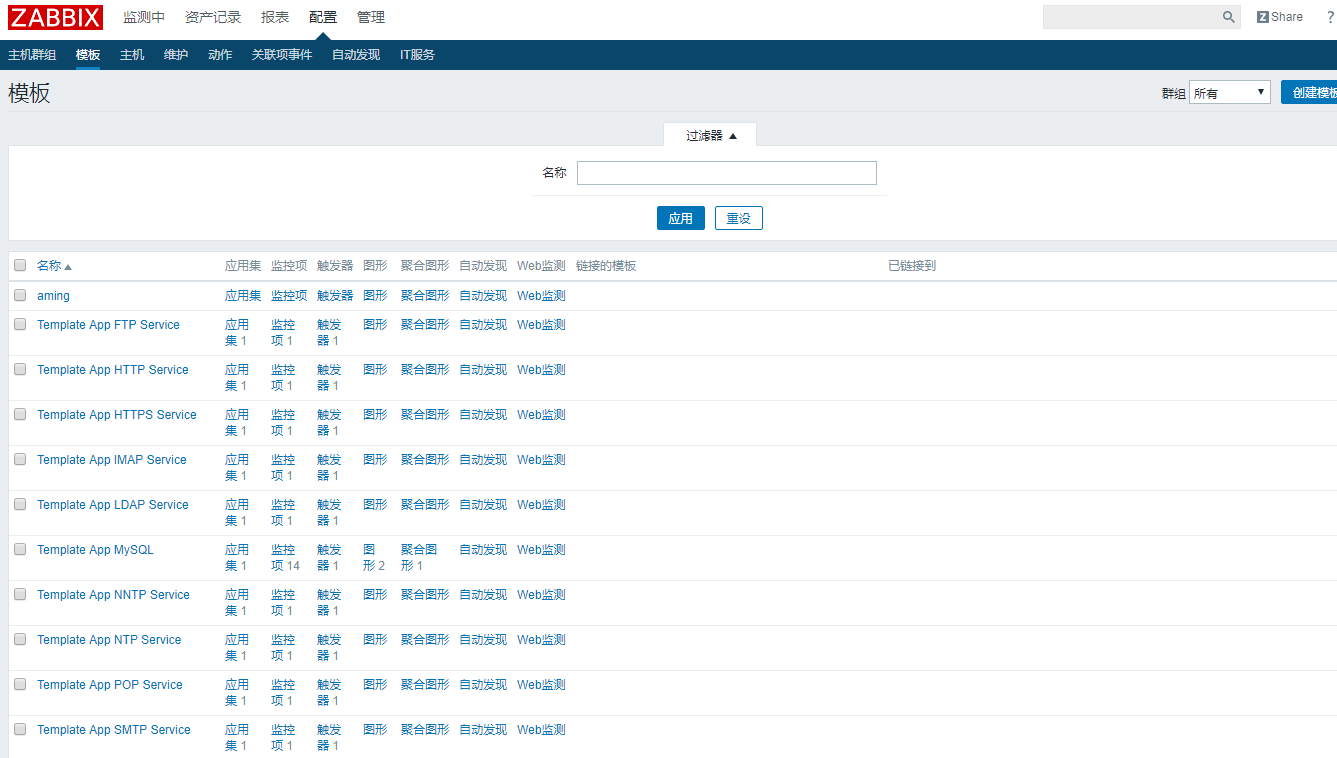This screenshot has height=758, width=1337.
Task: Open 聚合图形 1 for Template App MySQL
Action: tap(419, 558)
